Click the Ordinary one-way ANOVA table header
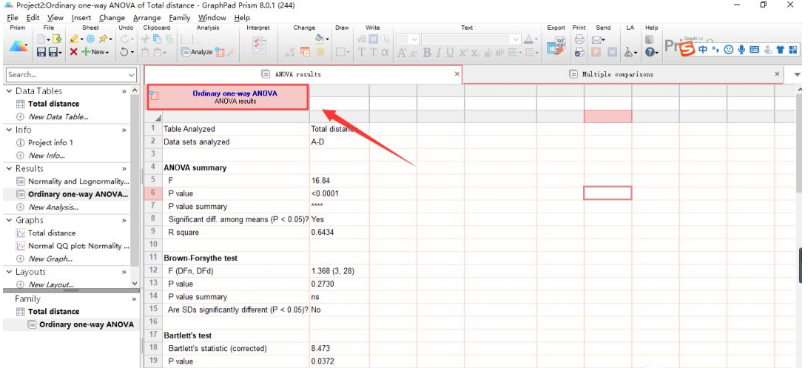This screenshot has width=808, height=368. click(228, 97)
